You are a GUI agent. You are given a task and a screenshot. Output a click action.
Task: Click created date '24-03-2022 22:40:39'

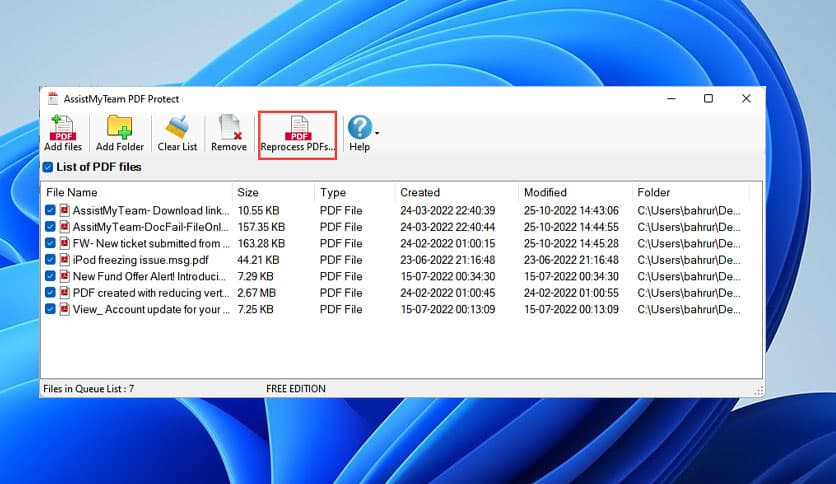click(448, 211)
